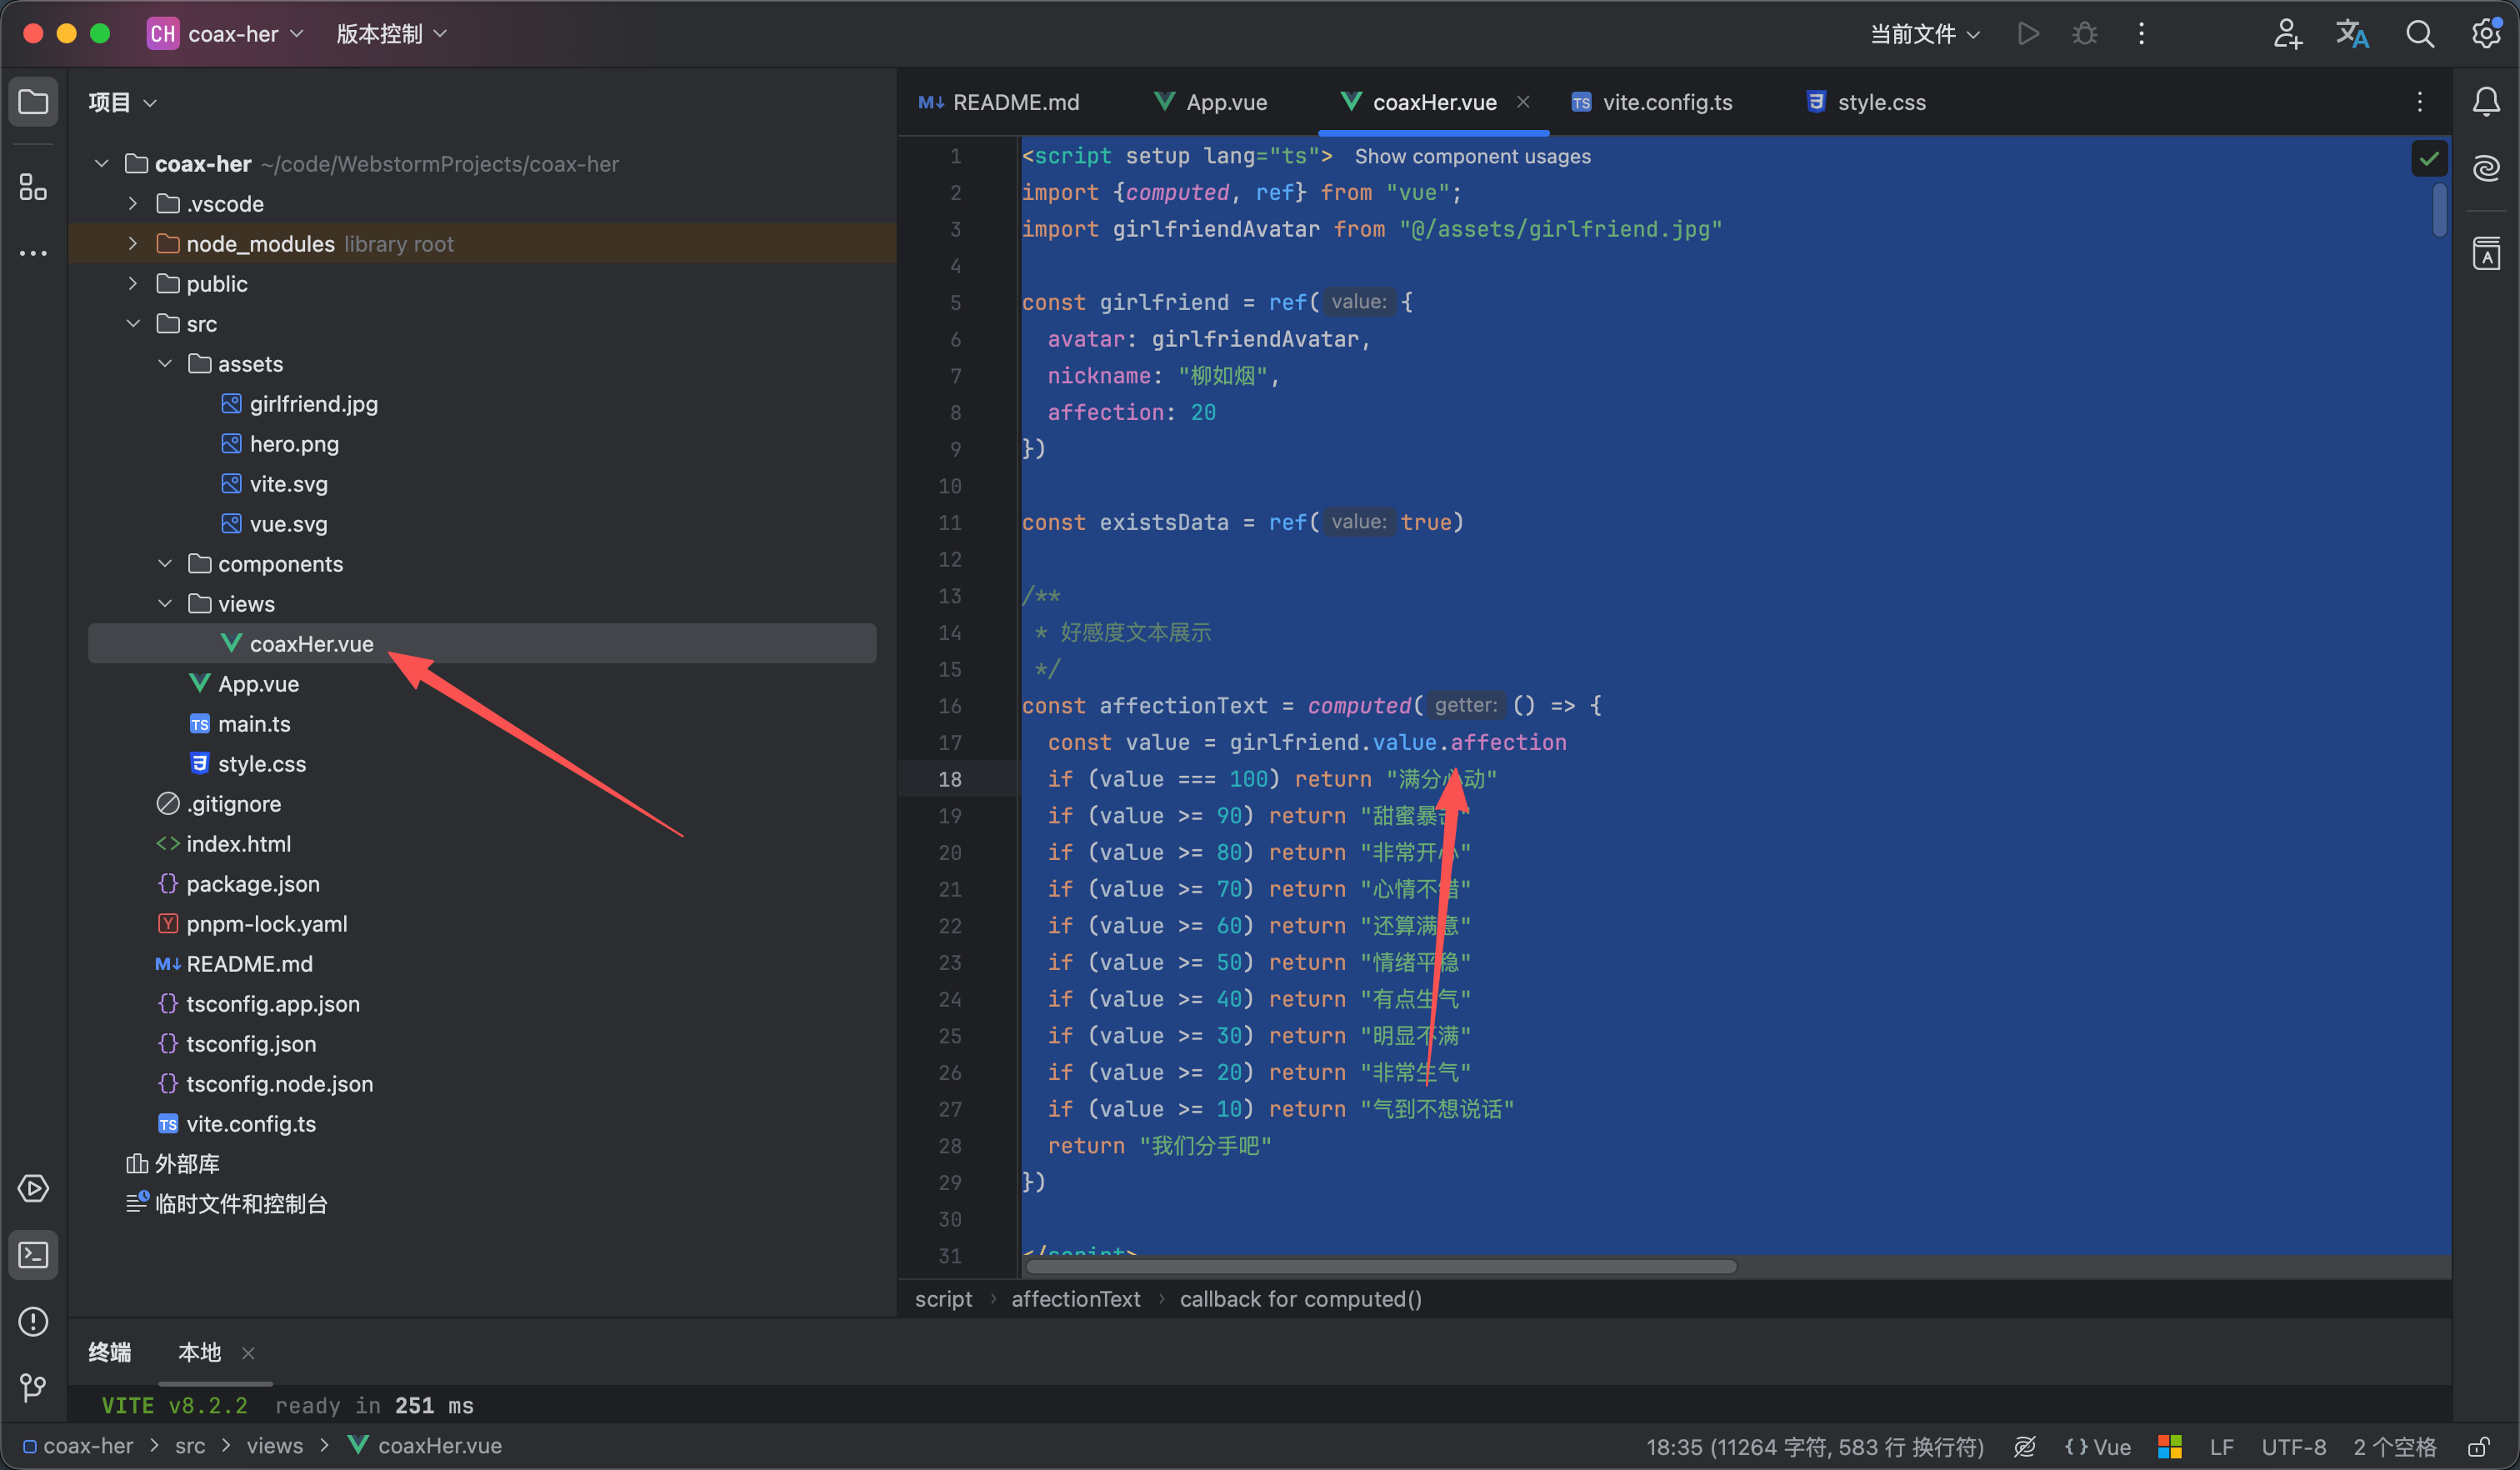Open the editor tabs more options menu

(2419, 102)
